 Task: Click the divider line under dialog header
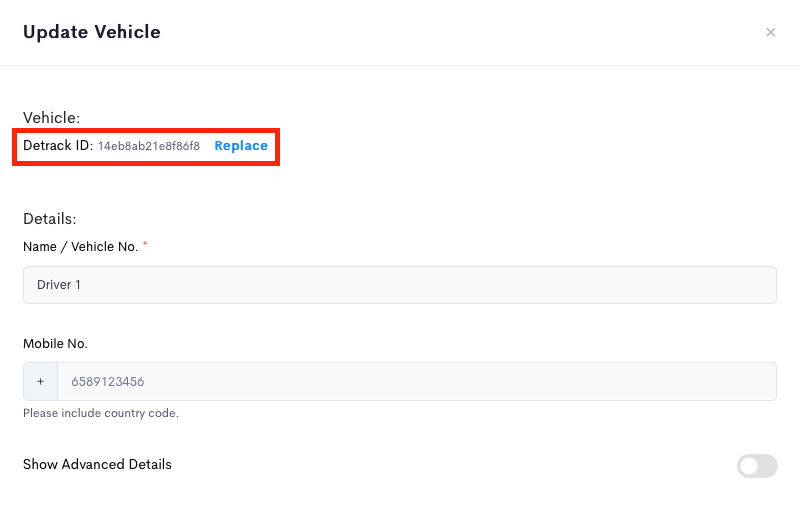pos(400,65)
